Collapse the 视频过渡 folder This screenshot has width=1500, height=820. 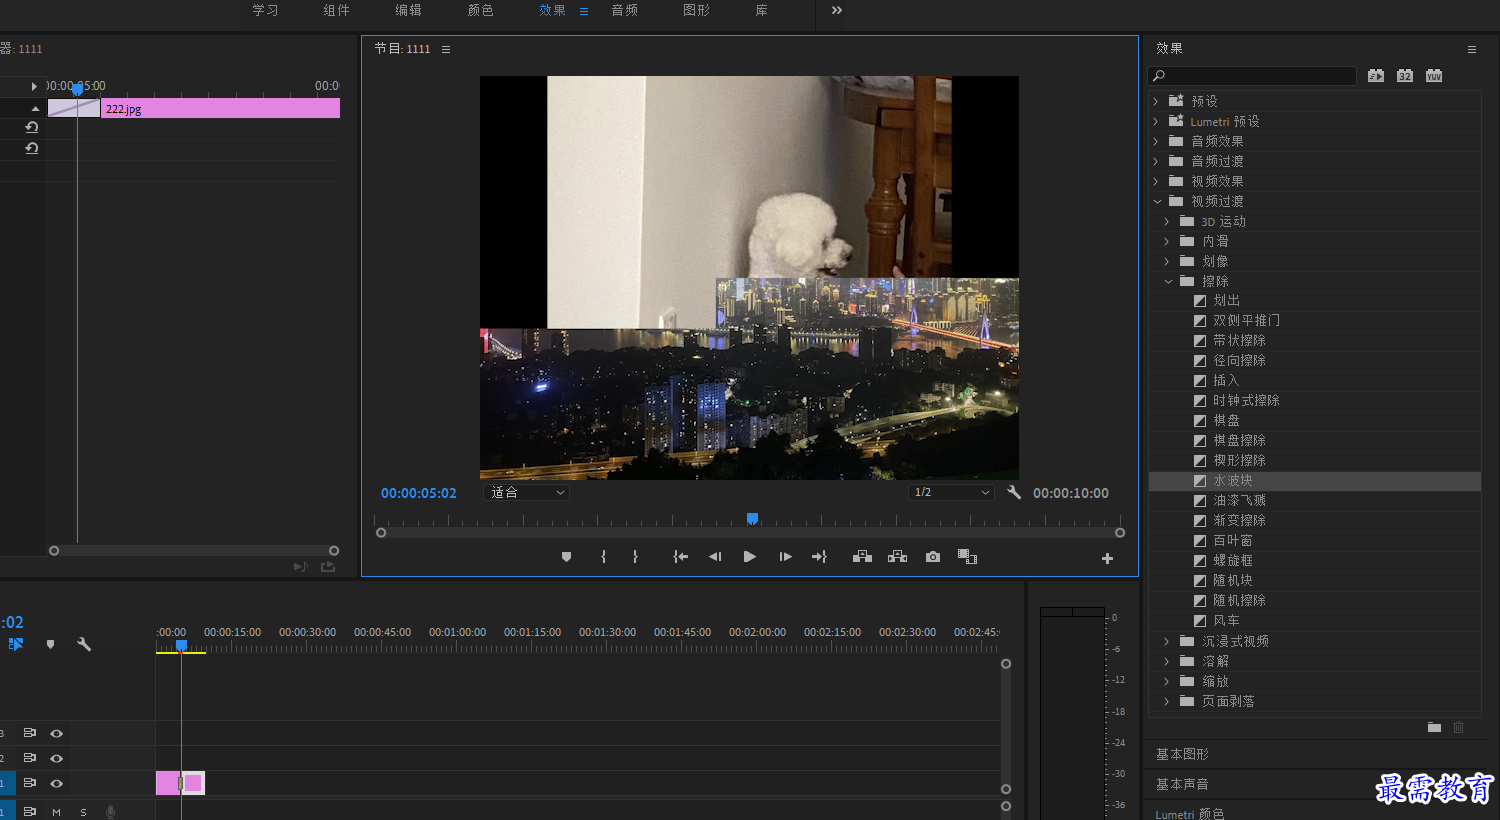1157,201
